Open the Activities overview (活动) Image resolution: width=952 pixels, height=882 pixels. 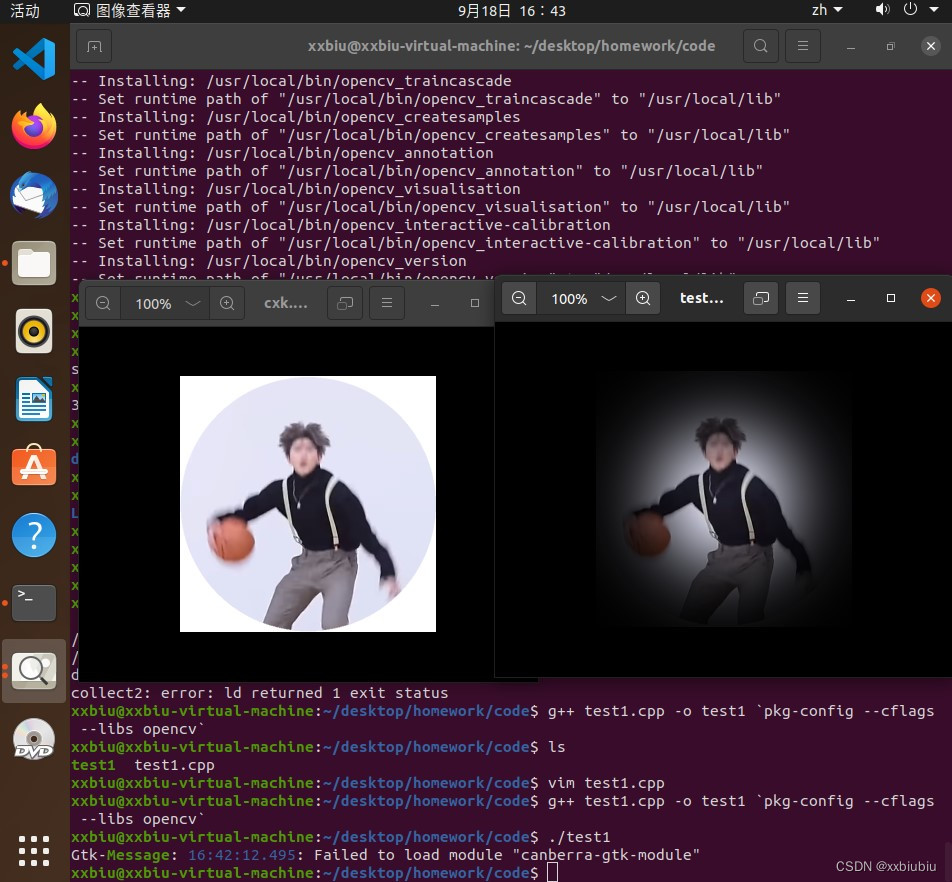[25, 11]
